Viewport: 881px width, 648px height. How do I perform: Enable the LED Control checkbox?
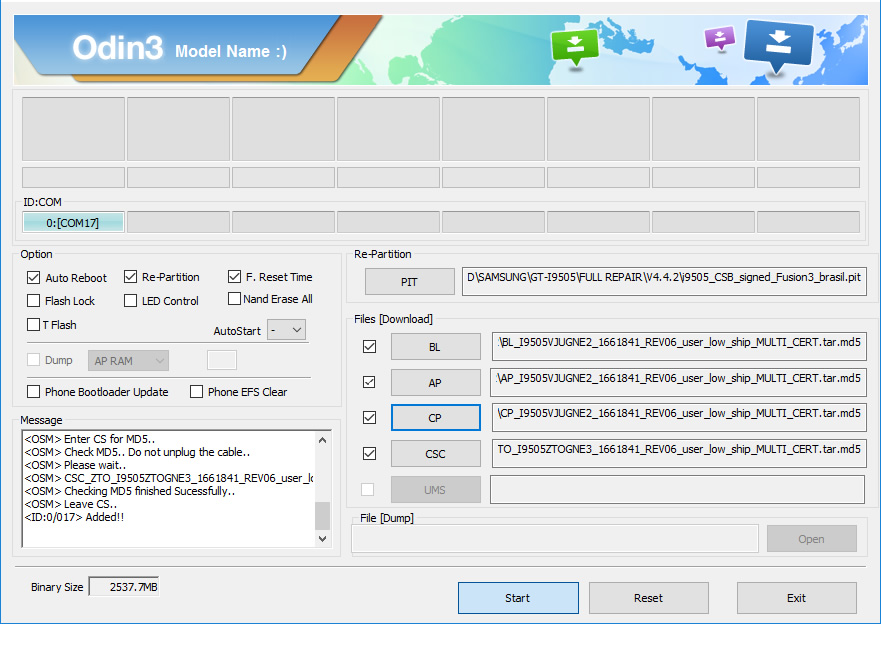130,301
